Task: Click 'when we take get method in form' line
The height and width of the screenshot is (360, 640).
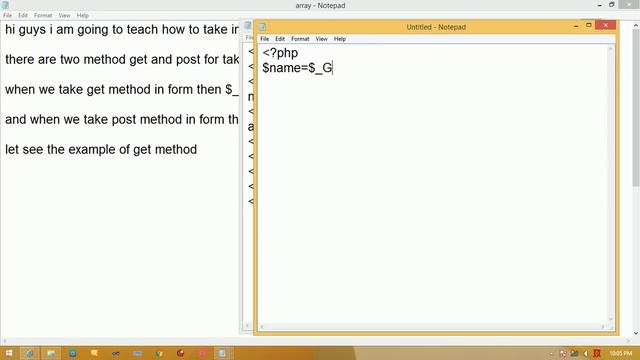Action: tap(122, 89)
